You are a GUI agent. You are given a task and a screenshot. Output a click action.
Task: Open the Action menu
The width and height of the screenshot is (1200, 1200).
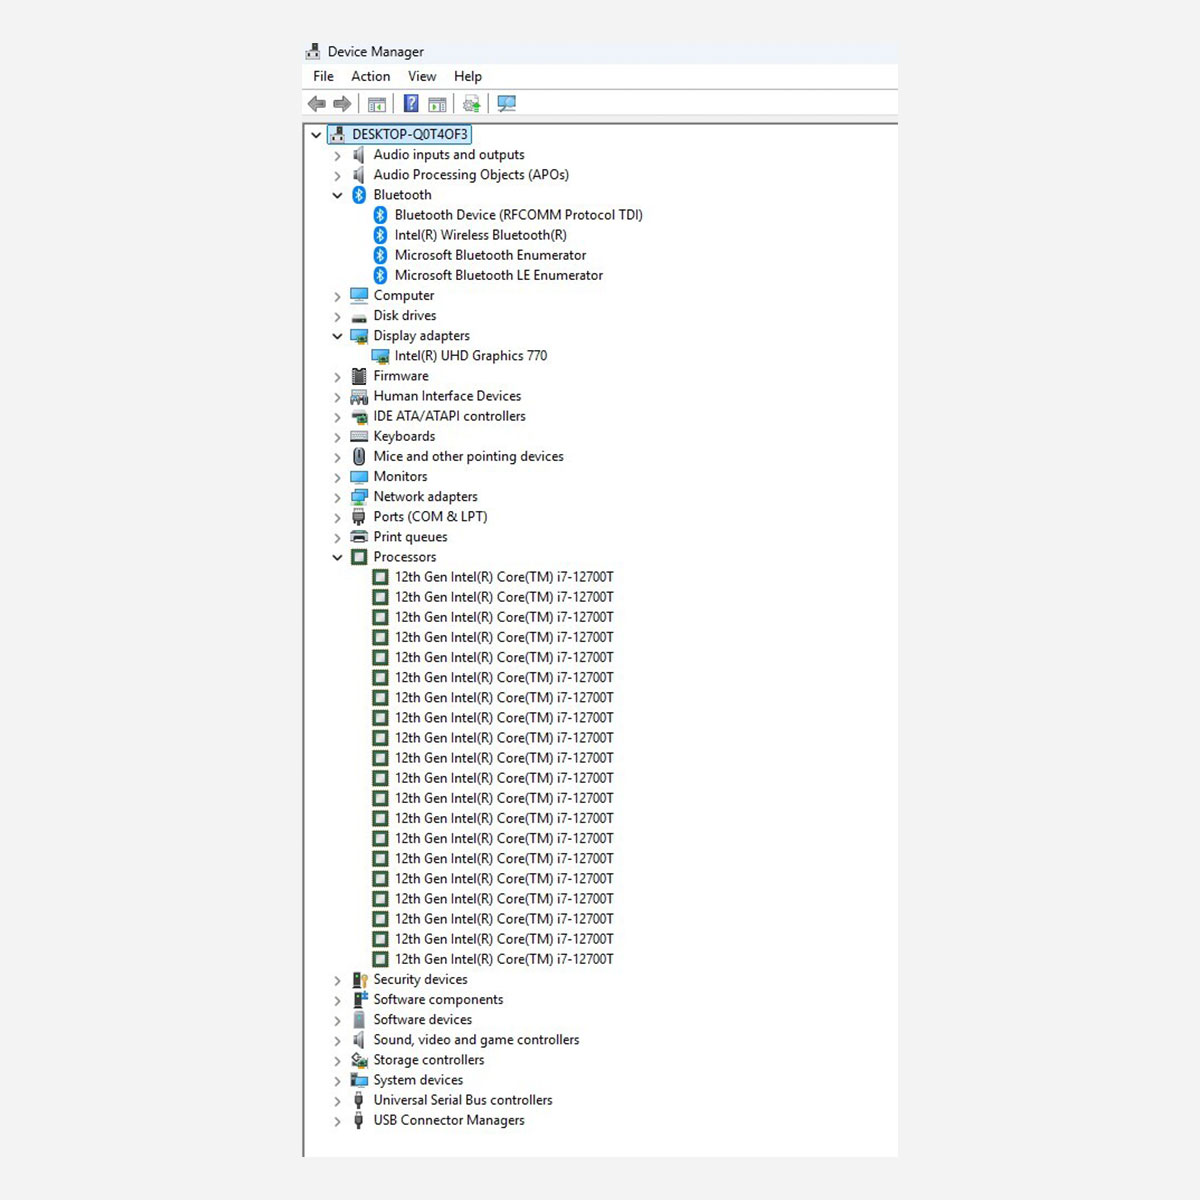(370, 76)
